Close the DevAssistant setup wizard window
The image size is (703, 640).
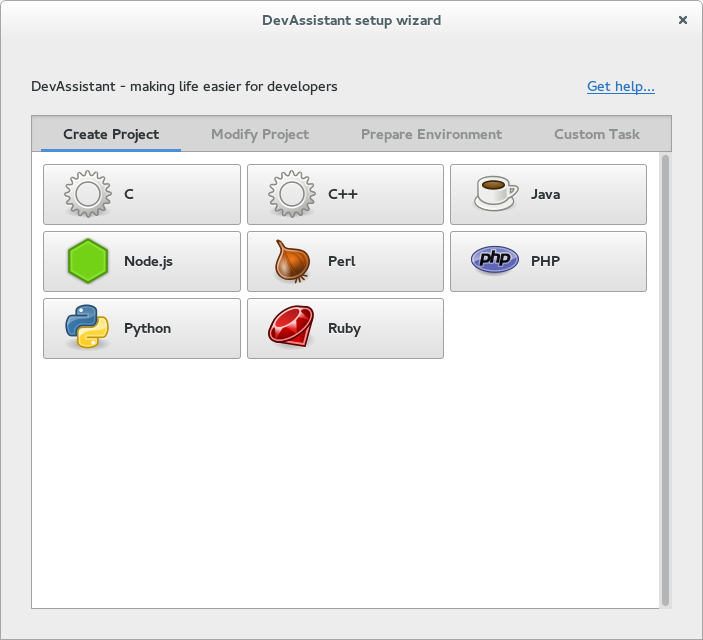683,20
